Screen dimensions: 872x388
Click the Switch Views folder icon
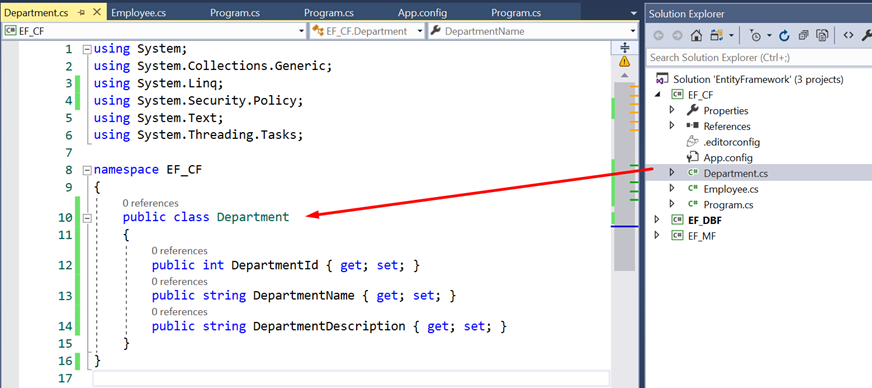[717, 36]
